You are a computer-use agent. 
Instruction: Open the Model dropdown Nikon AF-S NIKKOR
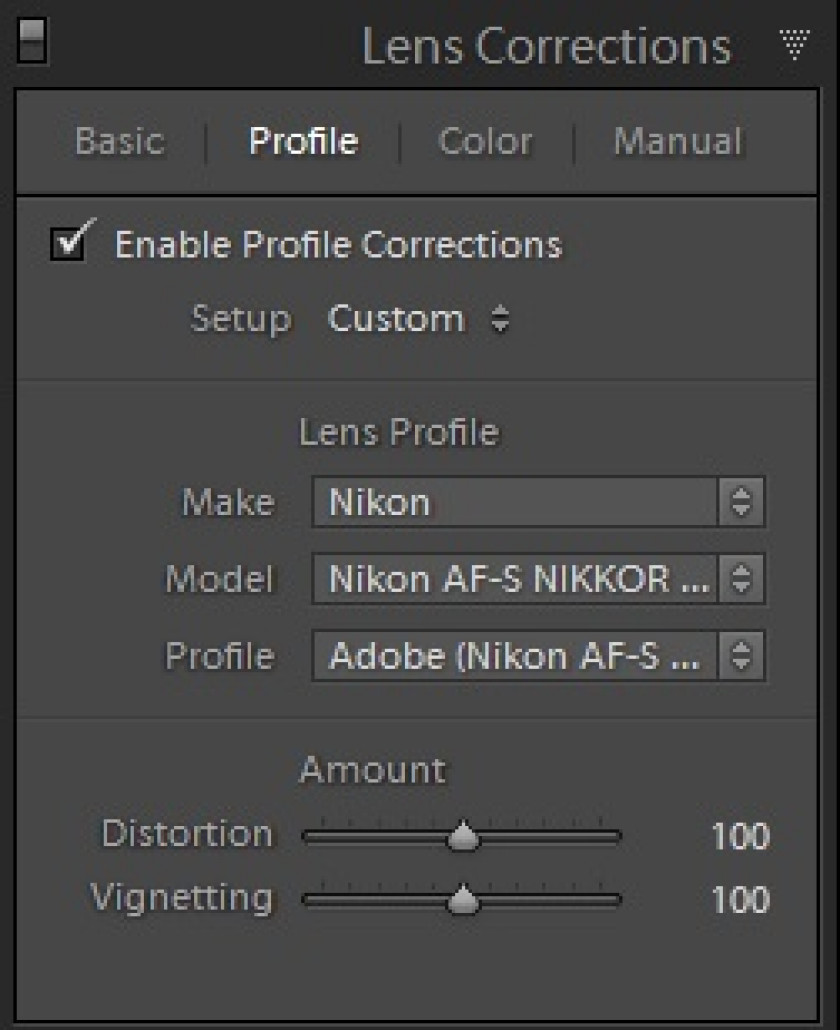pyautogui.click(x=538, y=579)
